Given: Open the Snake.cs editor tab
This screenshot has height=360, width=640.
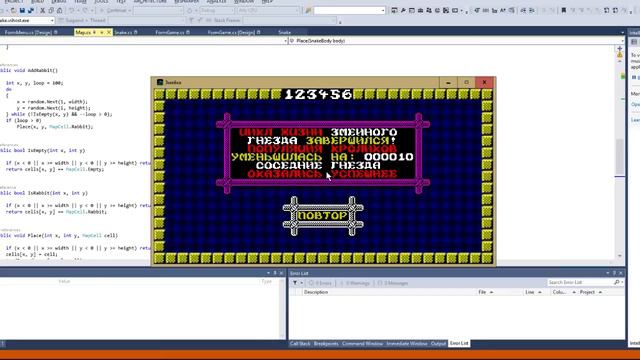Looking at the screenshot, I should coord(125,32).
